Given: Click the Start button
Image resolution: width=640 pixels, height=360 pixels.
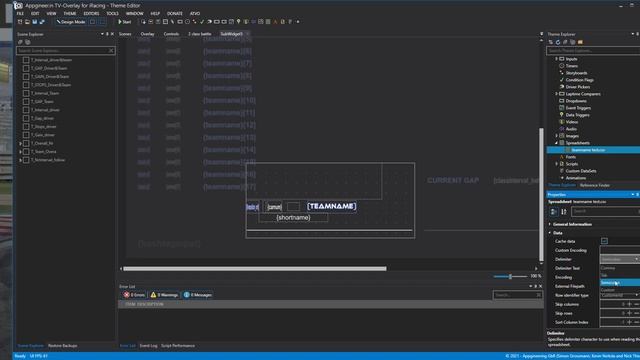Looking at the screenshot, I should coord(124,22).
